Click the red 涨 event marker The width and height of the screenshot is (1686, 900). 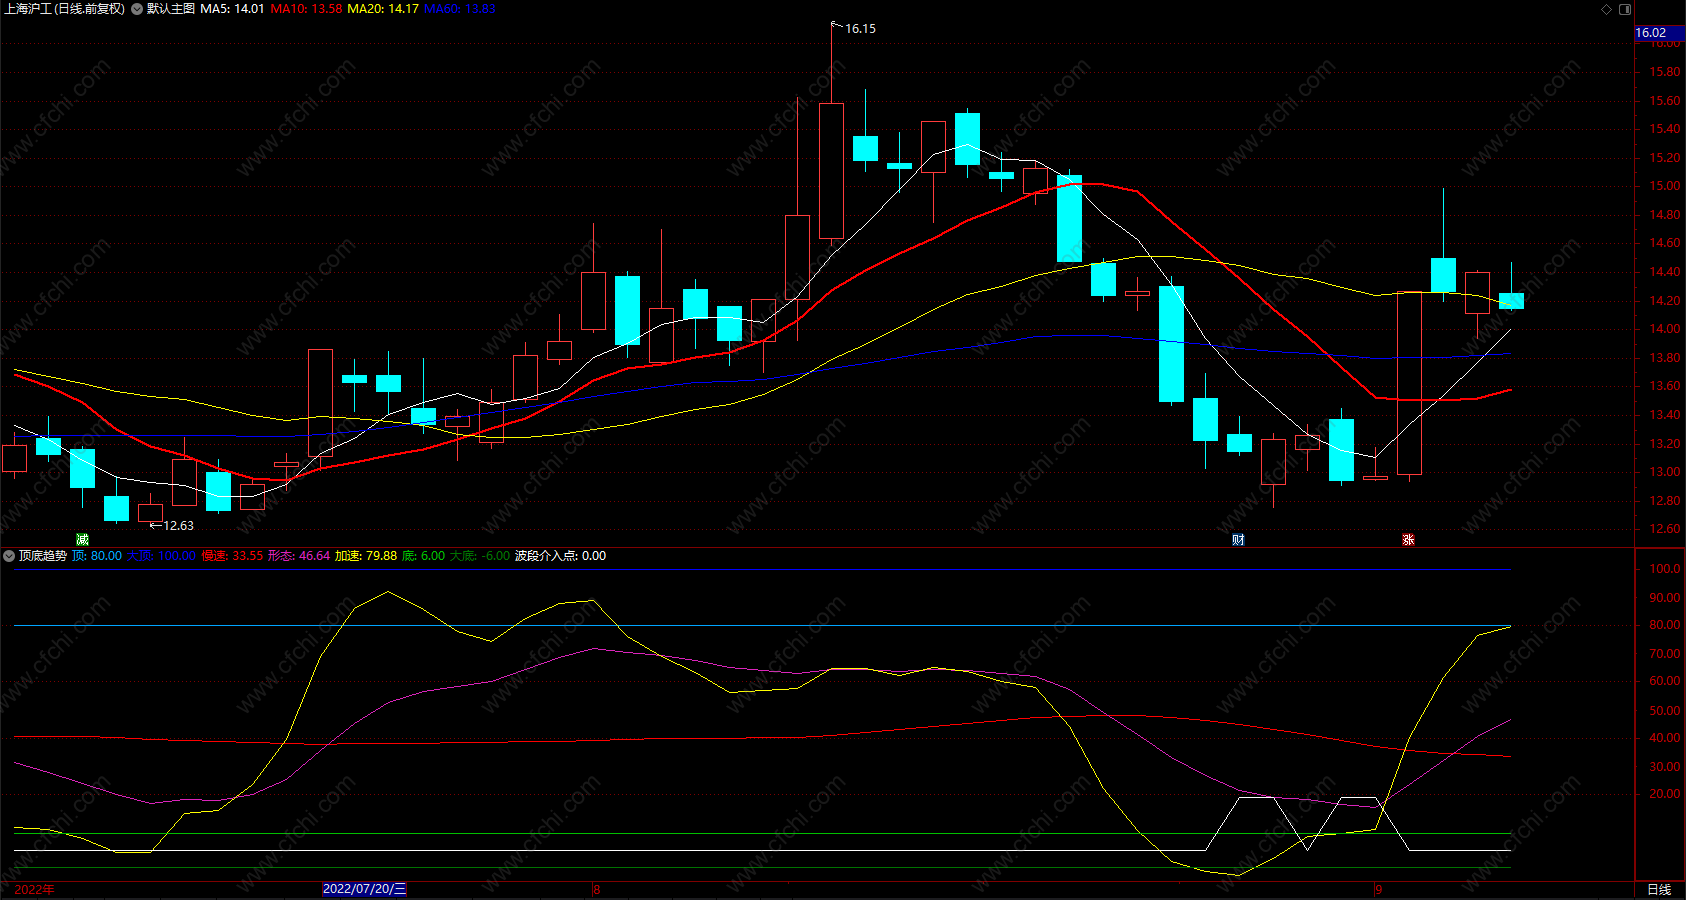click(x=1408, y=540)
